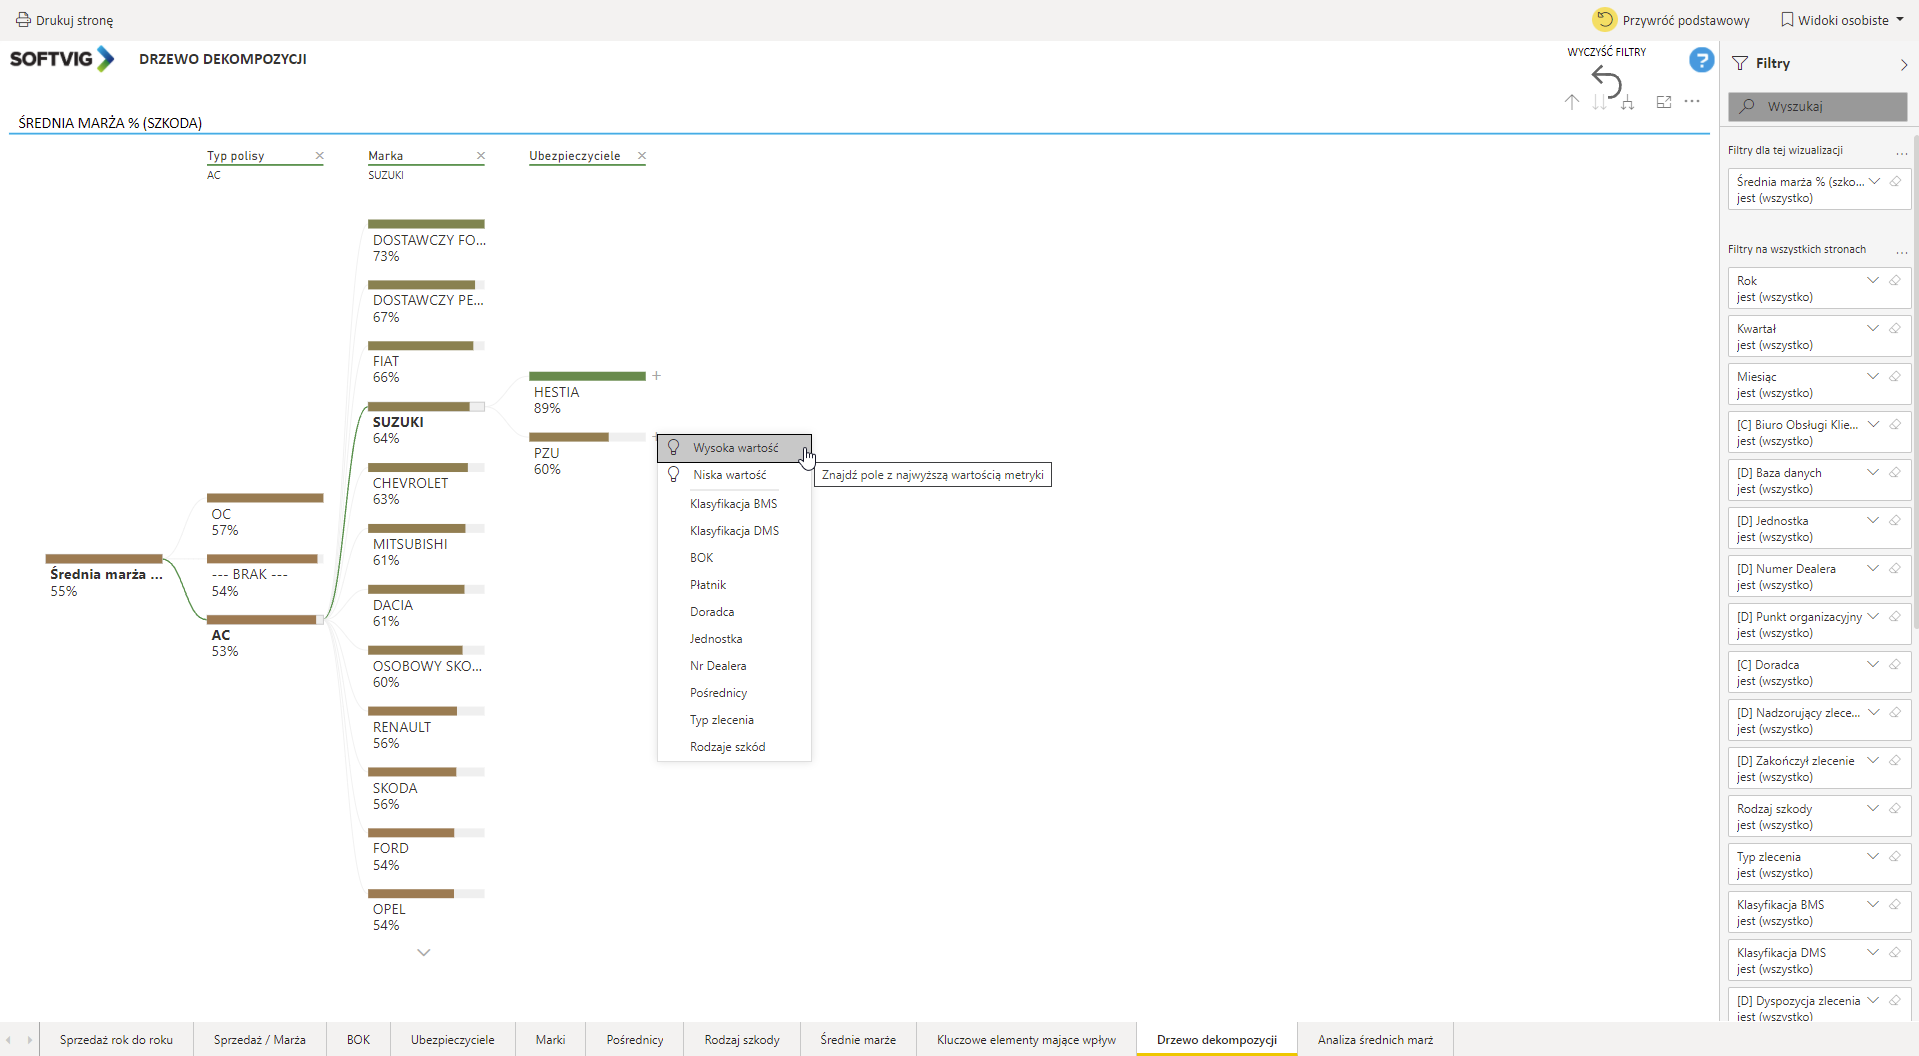The height and width of the screenshot is (1056, 1919).
Task: Click Przywróć podstawowy button
Action: (1671, 20)
